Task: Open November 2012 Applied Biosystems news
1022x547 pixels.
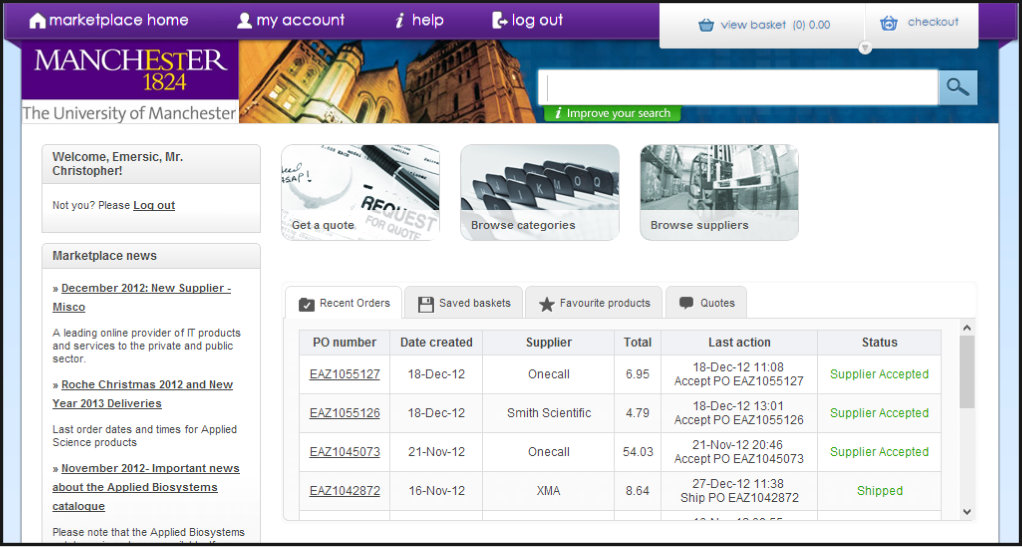Action: pos(146,487)
